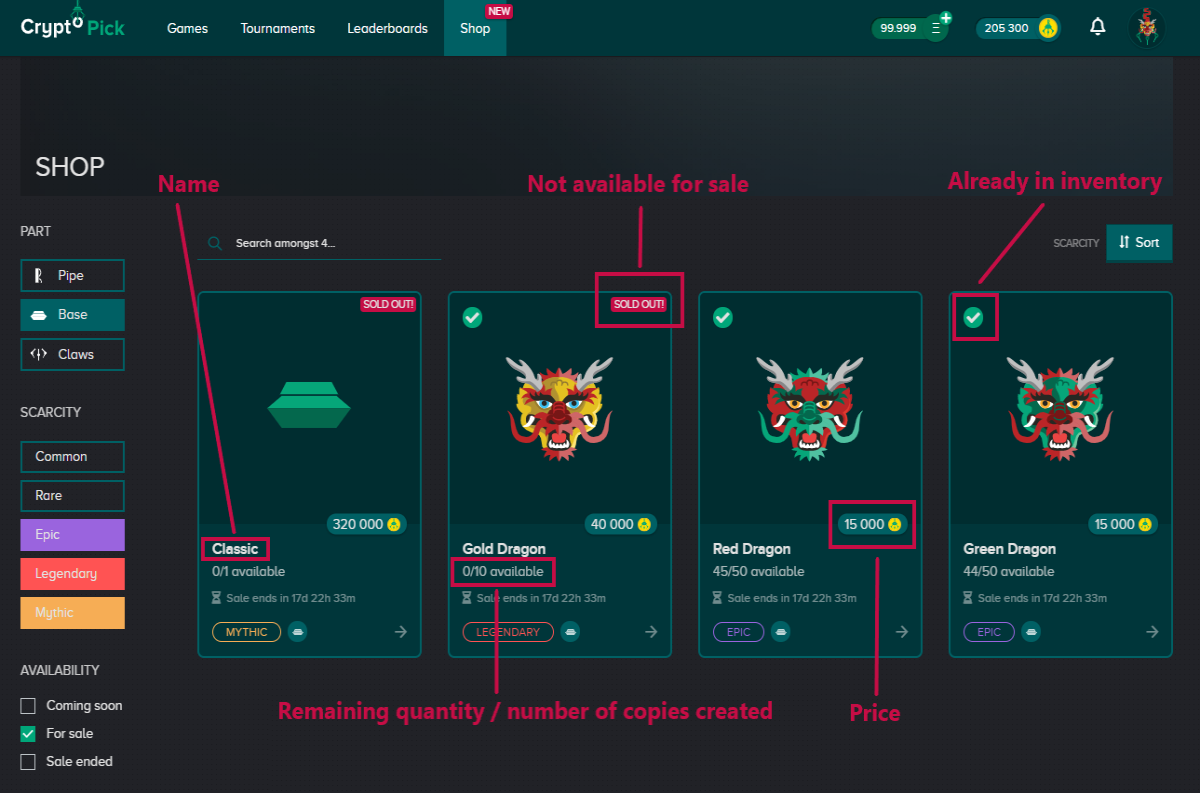Open the Leaderboards page
The image size is (1200, 793).
pyautogui.click(x=387, y=28)
